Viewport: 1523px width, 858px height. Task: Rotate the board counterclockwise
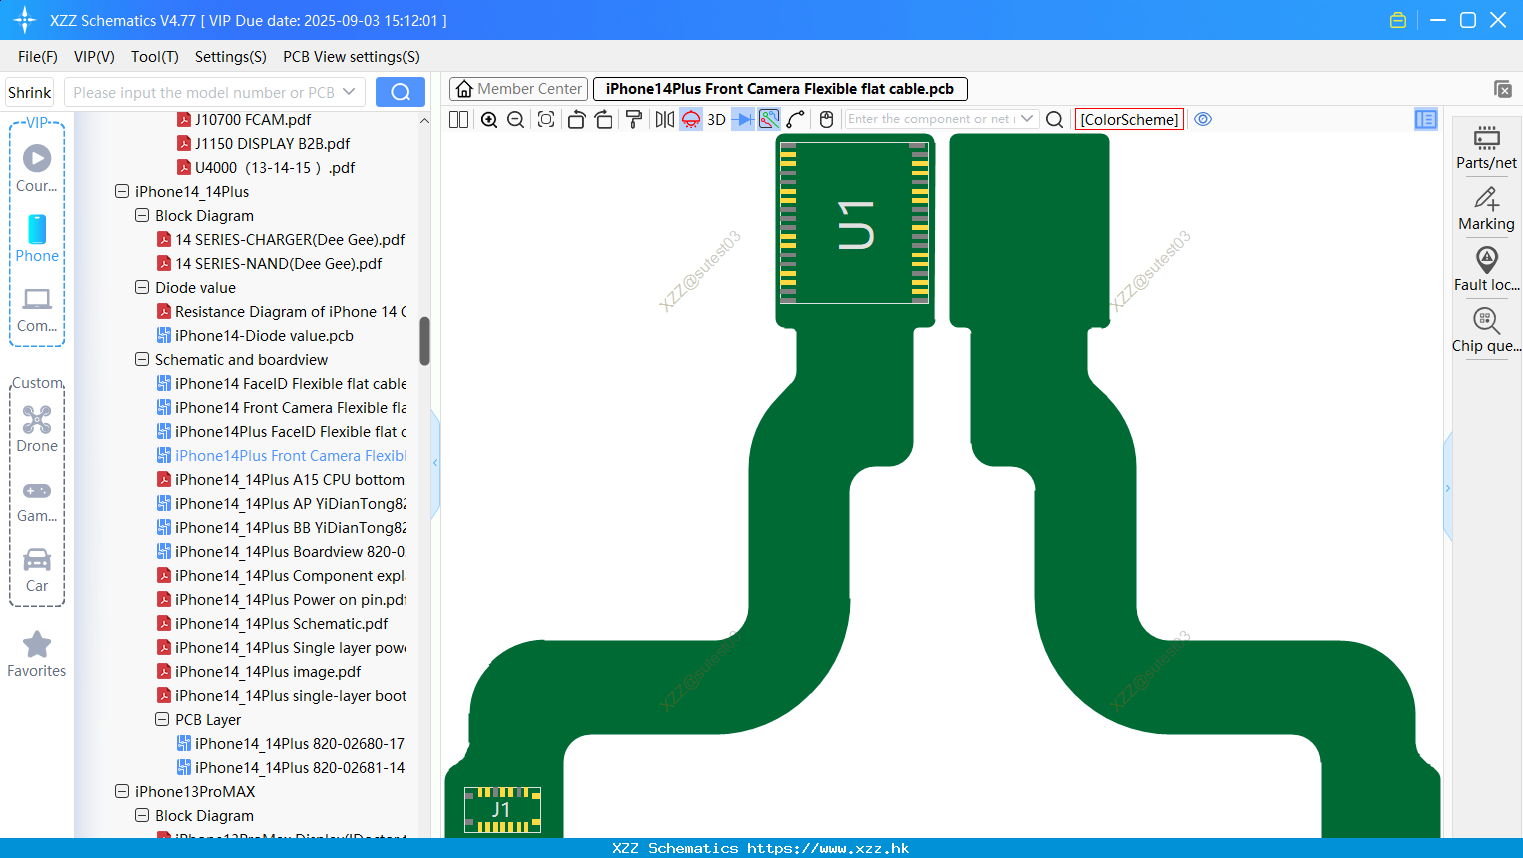[576, 120]
